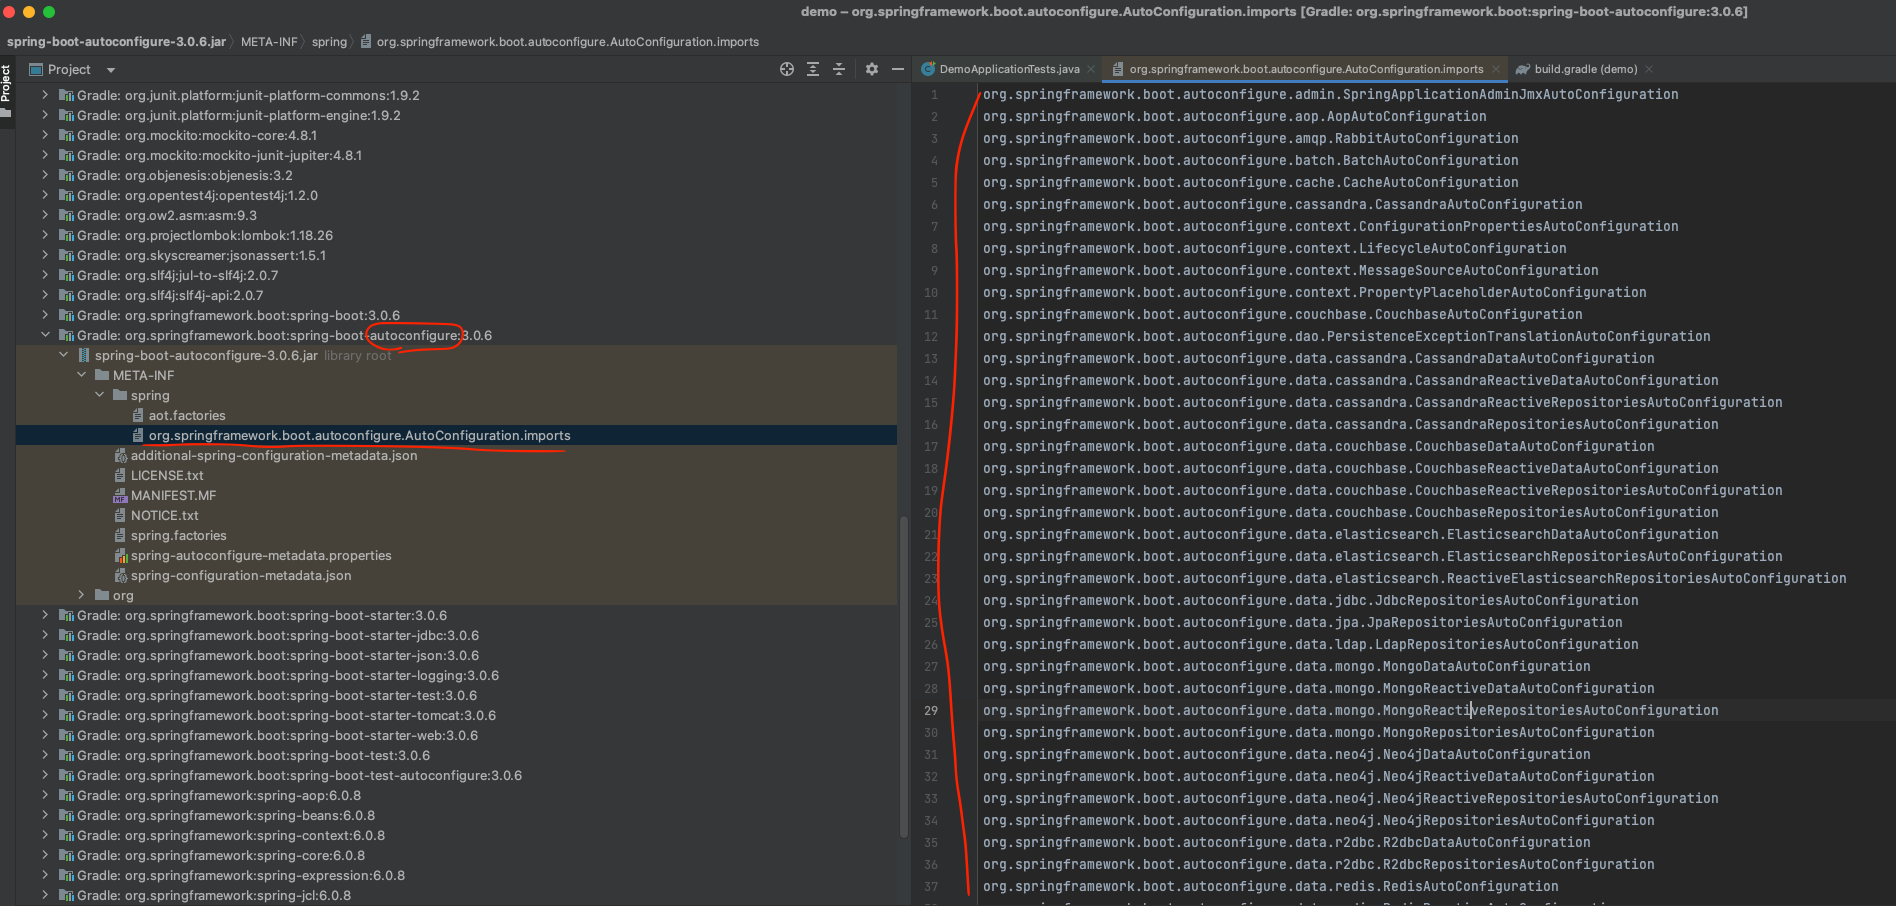
Task: Expand the org folder
Action: (x=82, y=595)
